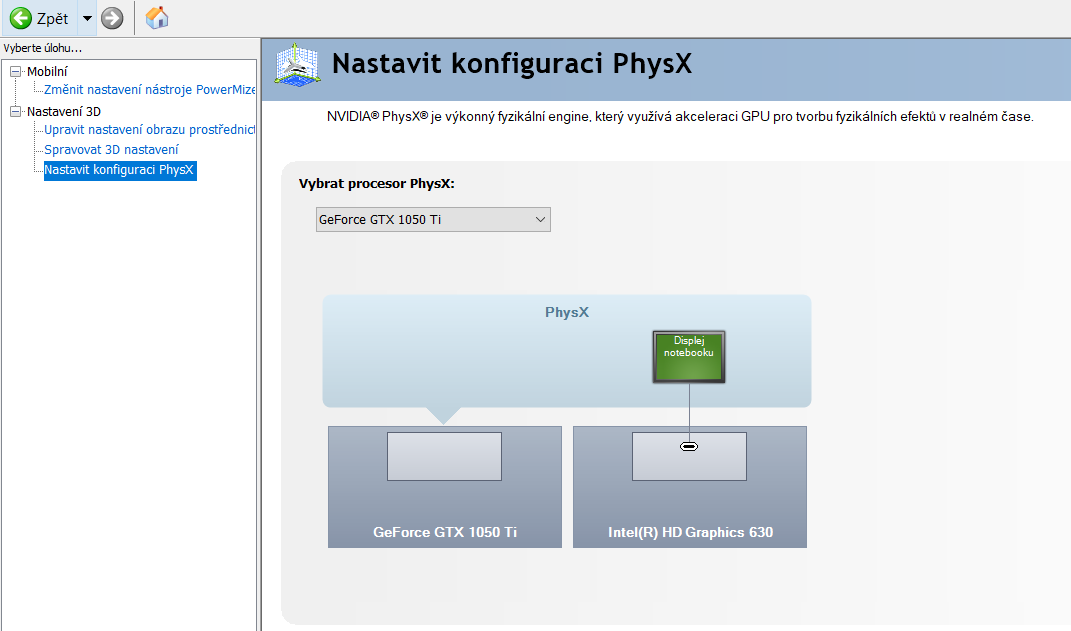
Task: Go to the Home page icon
Action: click(x=157, y=17)
